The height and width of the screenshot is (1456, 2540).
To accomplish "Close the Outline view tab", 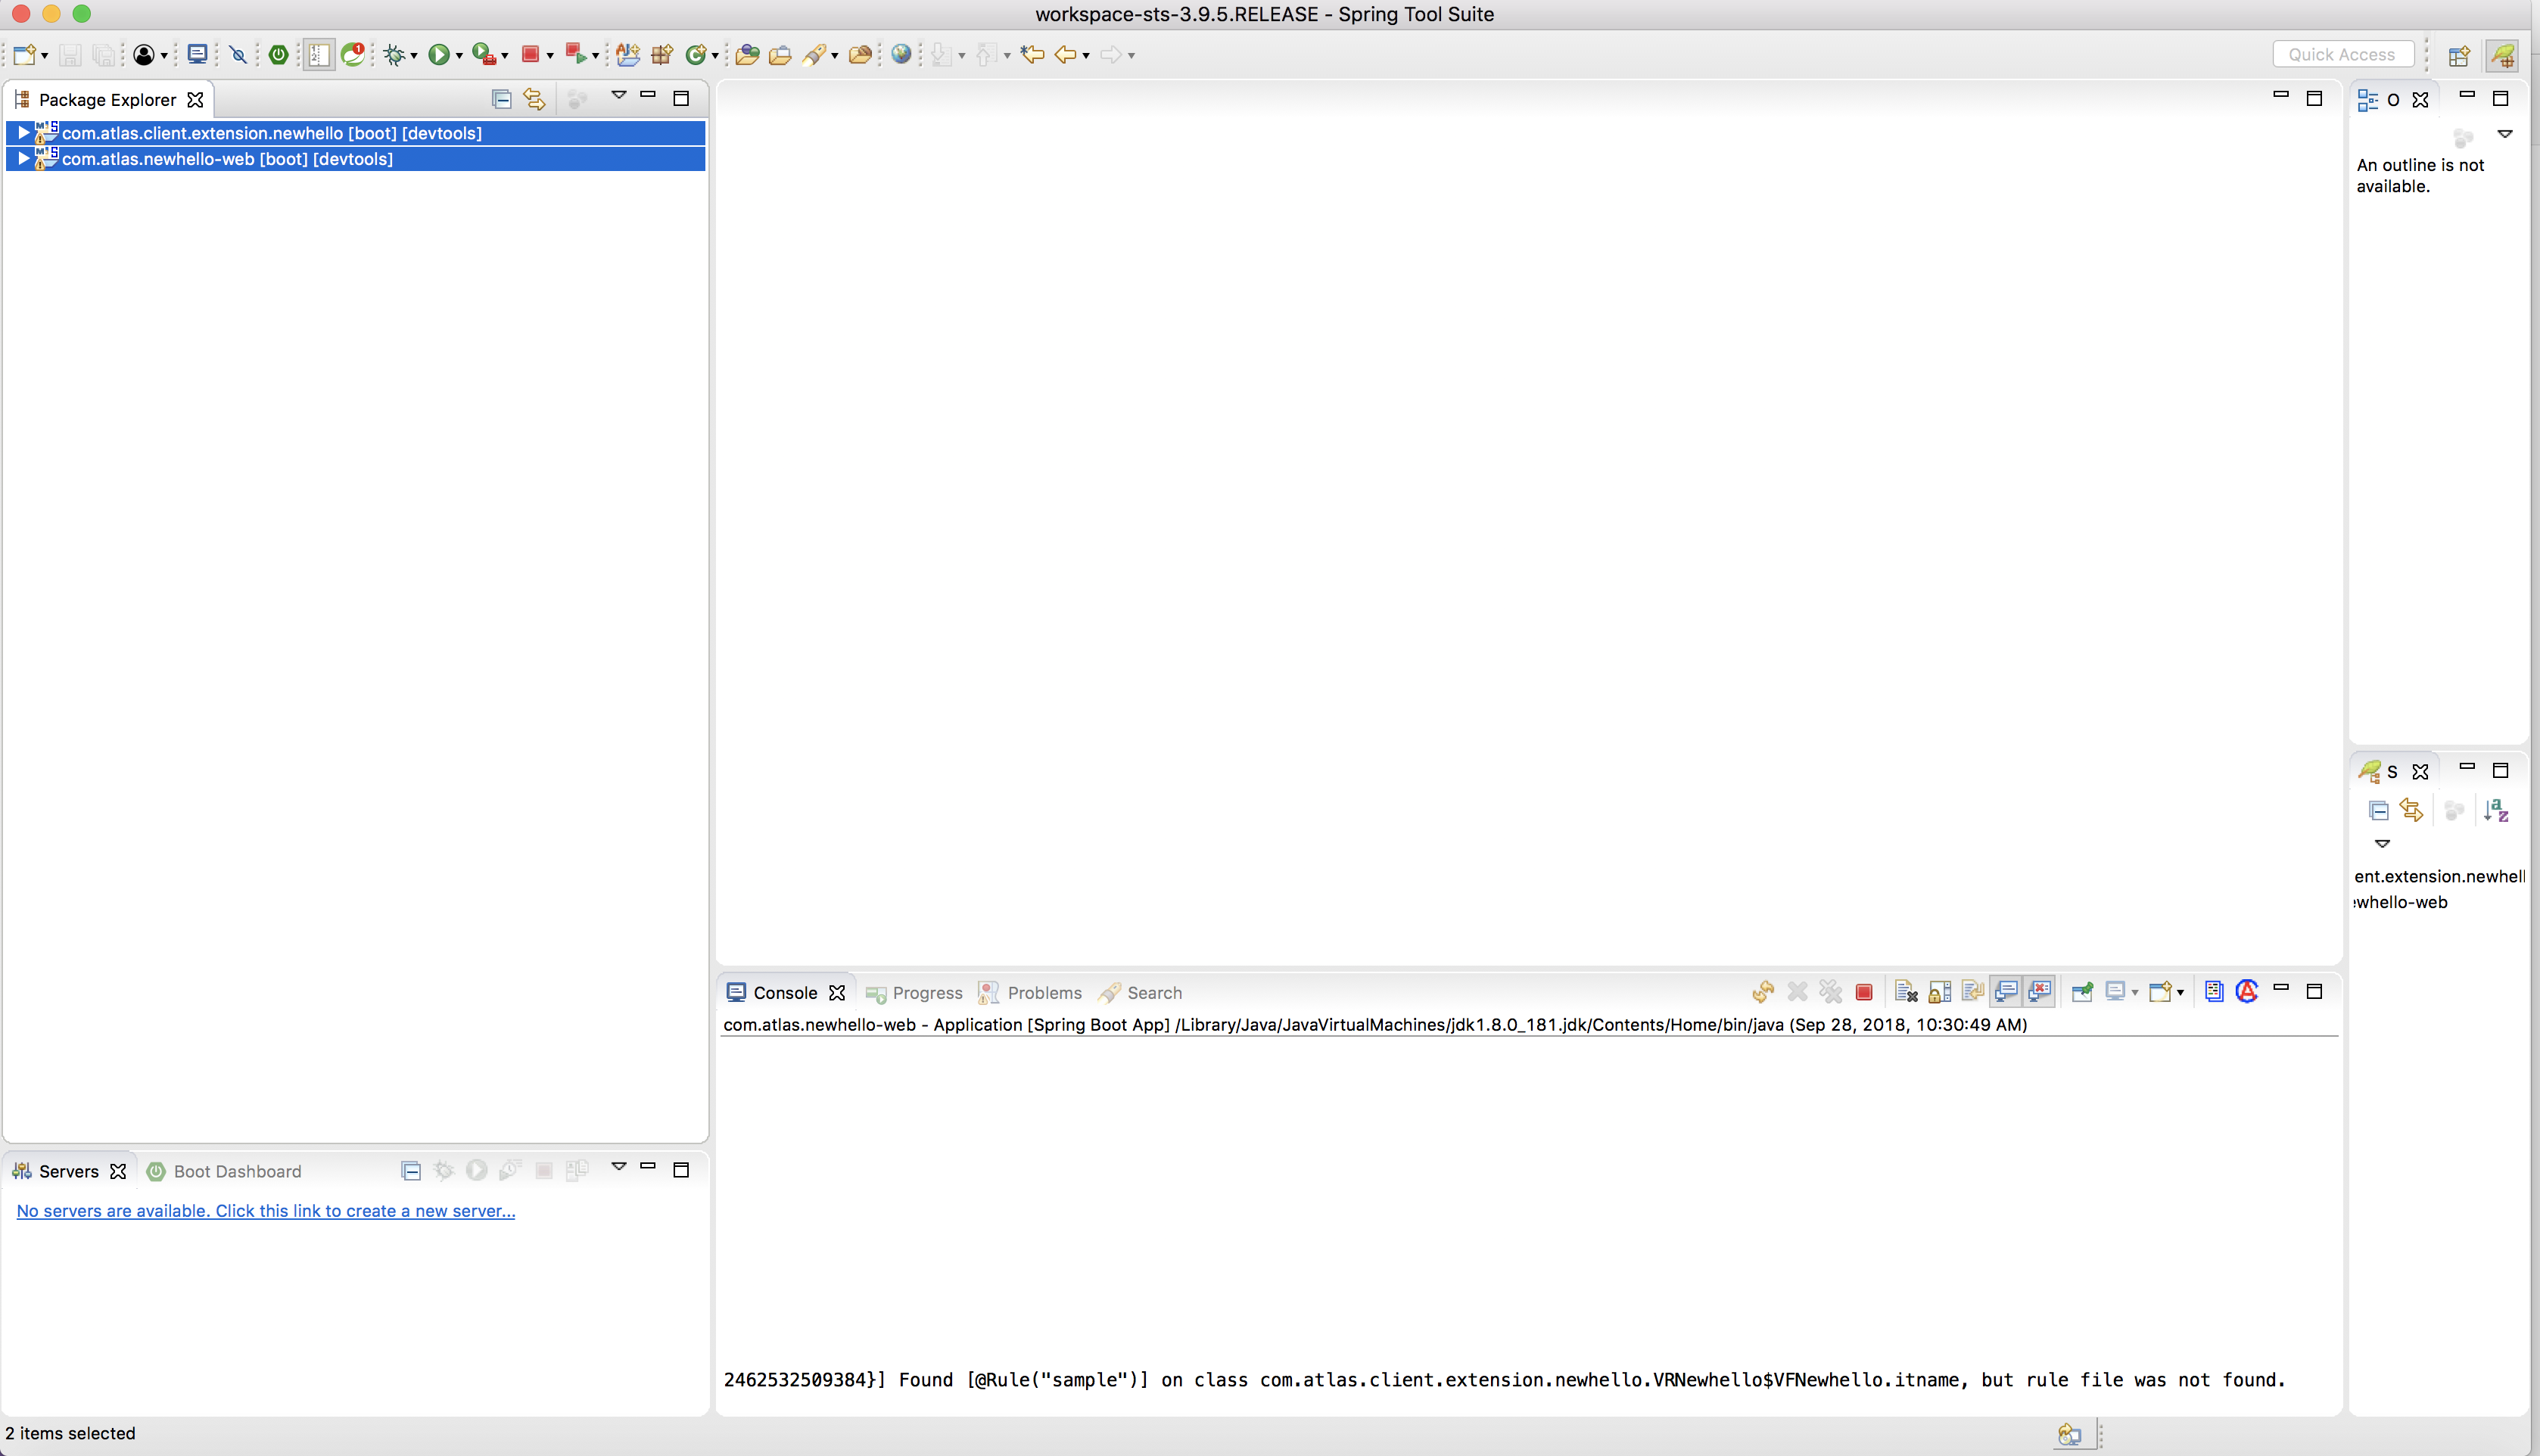I will point(2420,99).
